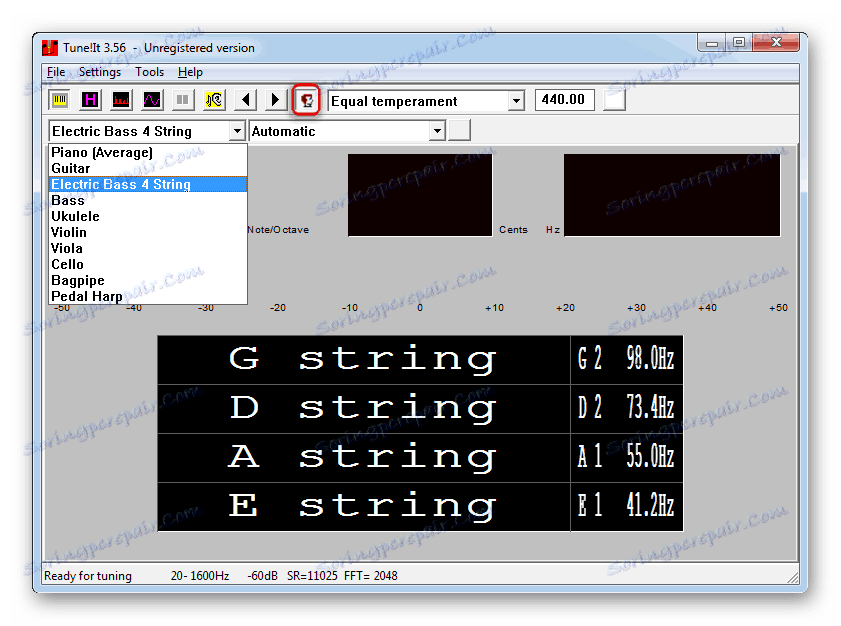The height and width of the screenshot is (626, 841).
Task: Select the magenta H harmonics icon
Action: (x=90, y=100)
